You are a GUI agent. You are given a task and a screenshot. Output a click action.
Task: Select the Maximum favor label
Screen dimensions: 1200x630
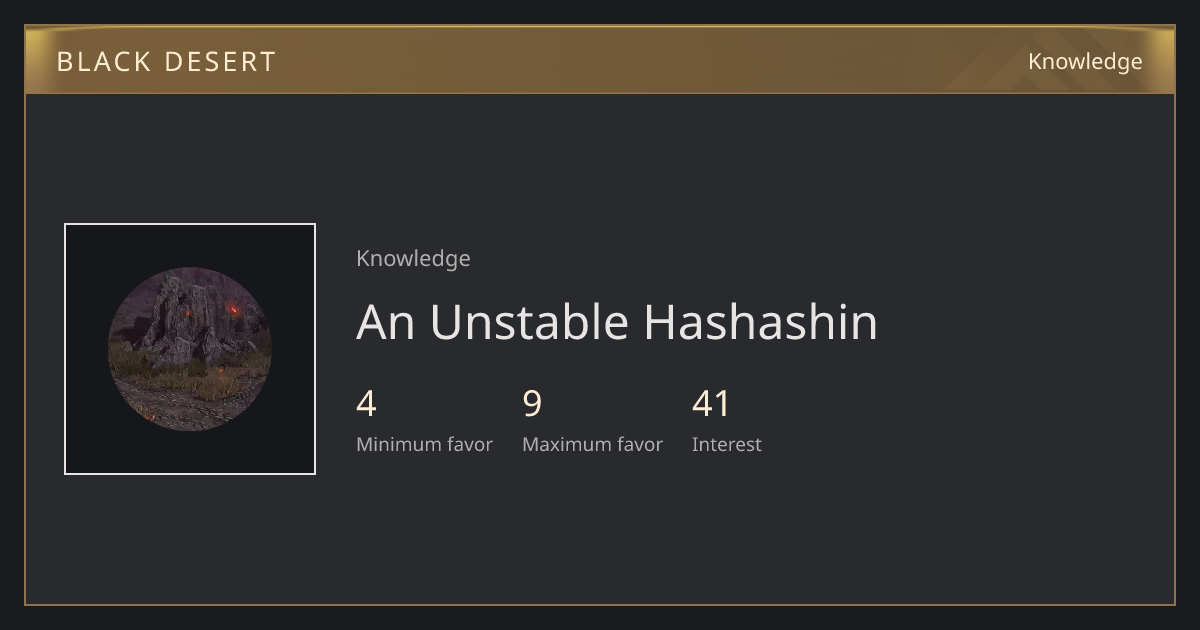[592, 445]
